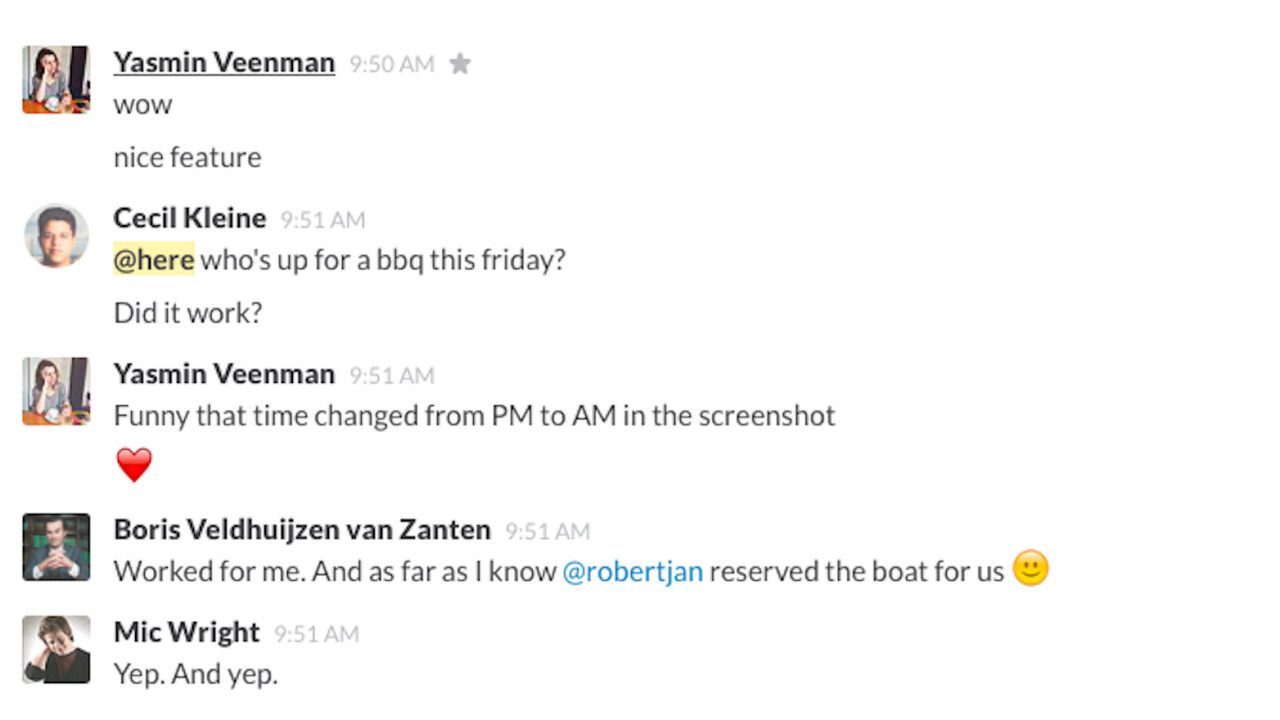
Task: Click the smiley emoji after 'boat for us'
Action: point(1031,569)
